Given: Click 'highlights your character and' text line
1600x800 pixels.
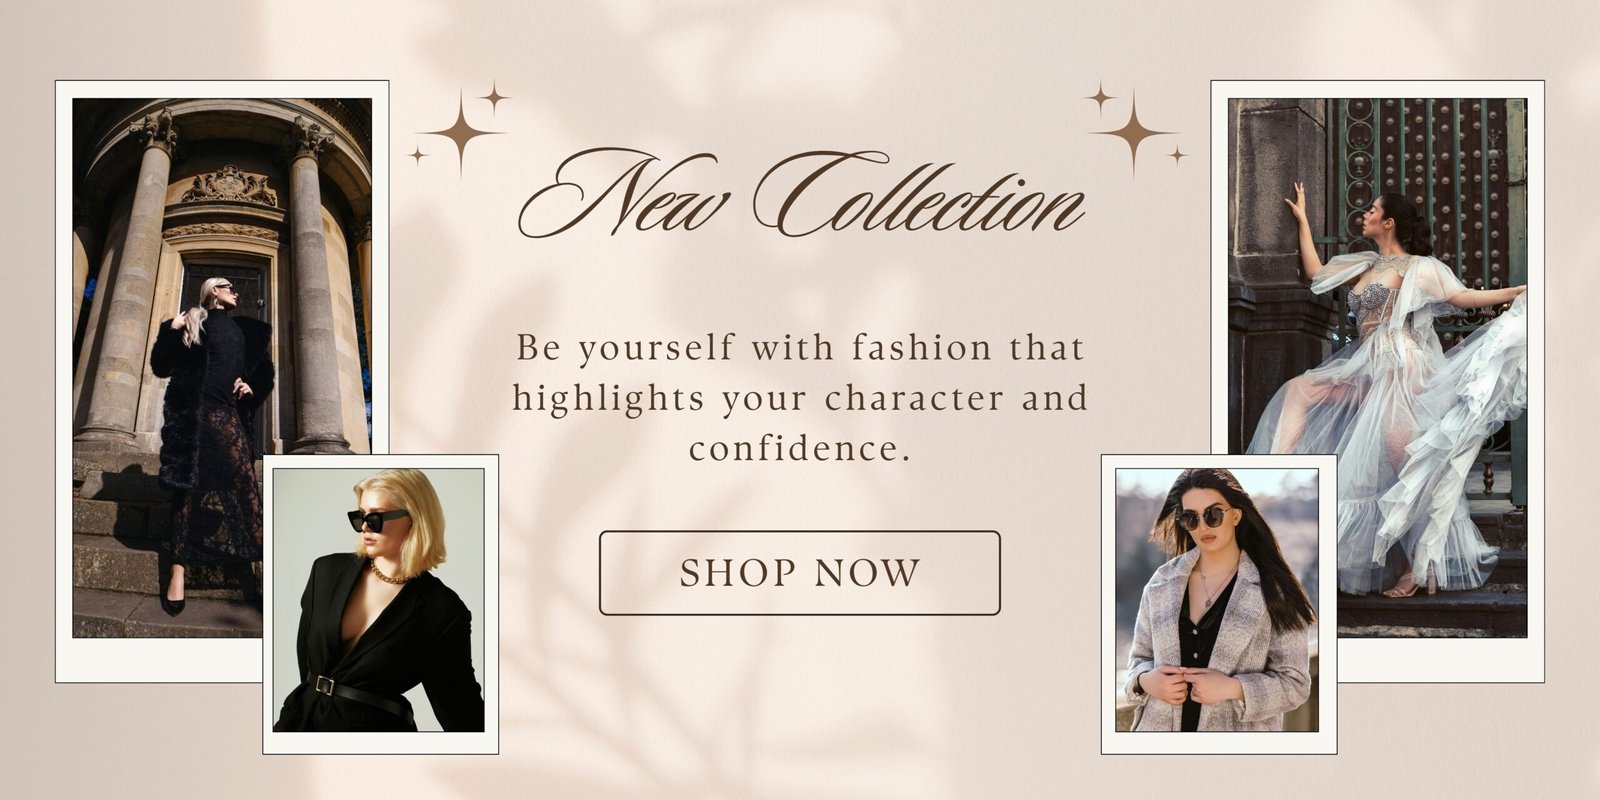Looking at the screenshot, I should 800,398.
